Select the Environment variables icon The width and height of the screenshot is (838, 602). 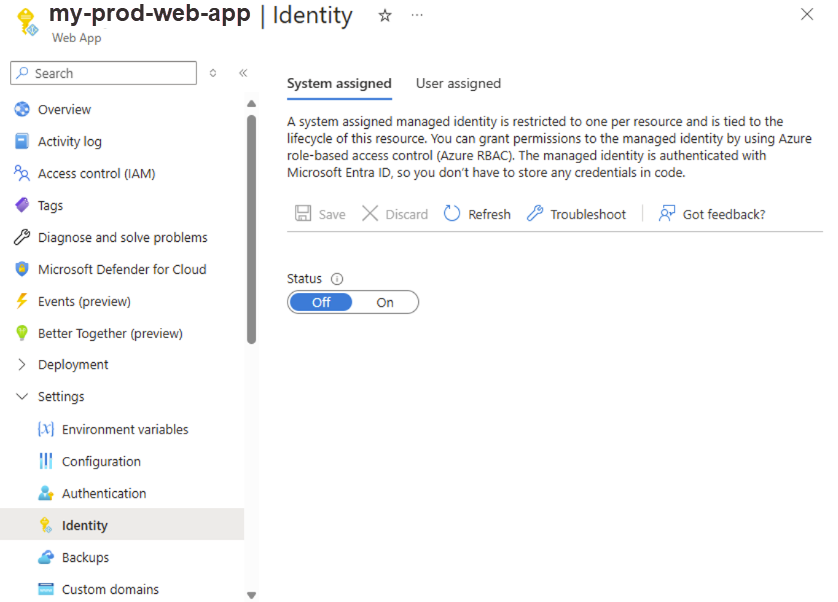pos(46,429)
